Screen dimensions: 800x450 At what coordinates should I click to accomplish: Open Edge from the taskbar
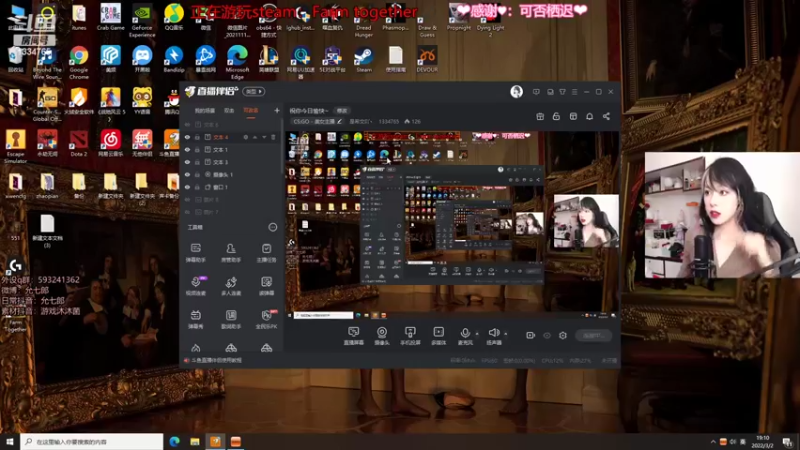pos(174,441)
